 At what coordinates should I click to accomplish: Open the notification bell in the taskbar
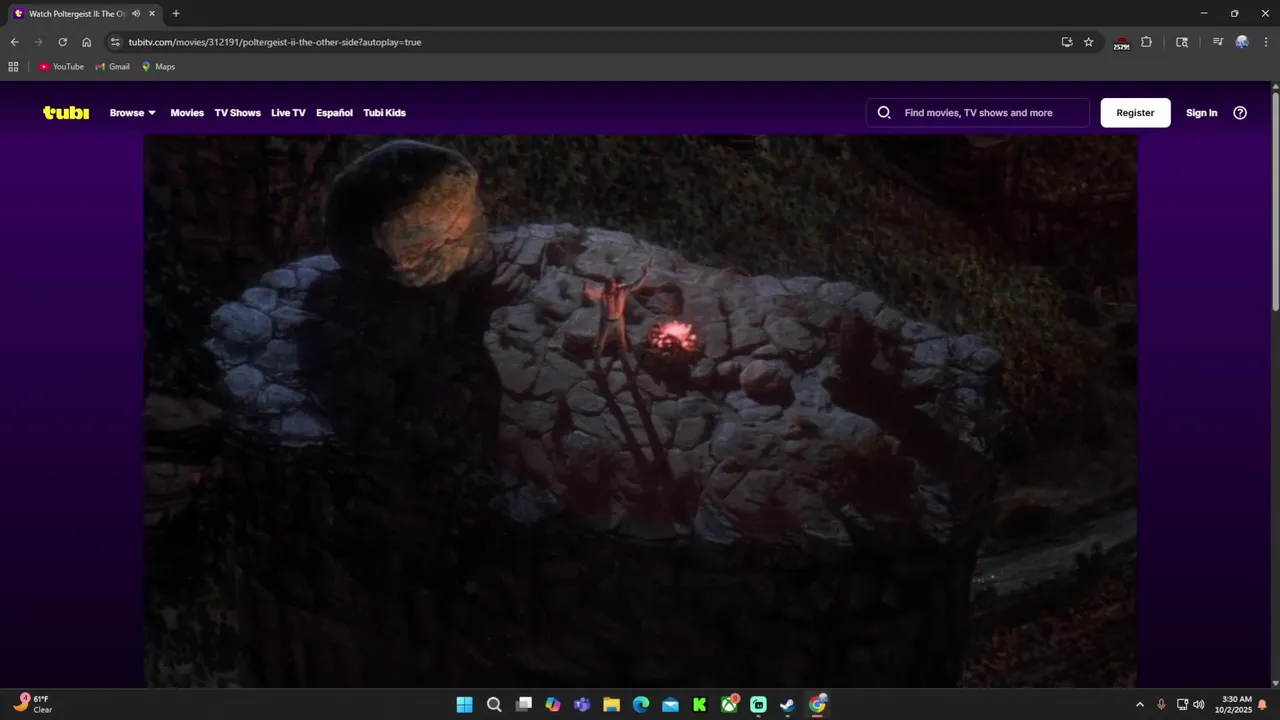point(1263,705)
